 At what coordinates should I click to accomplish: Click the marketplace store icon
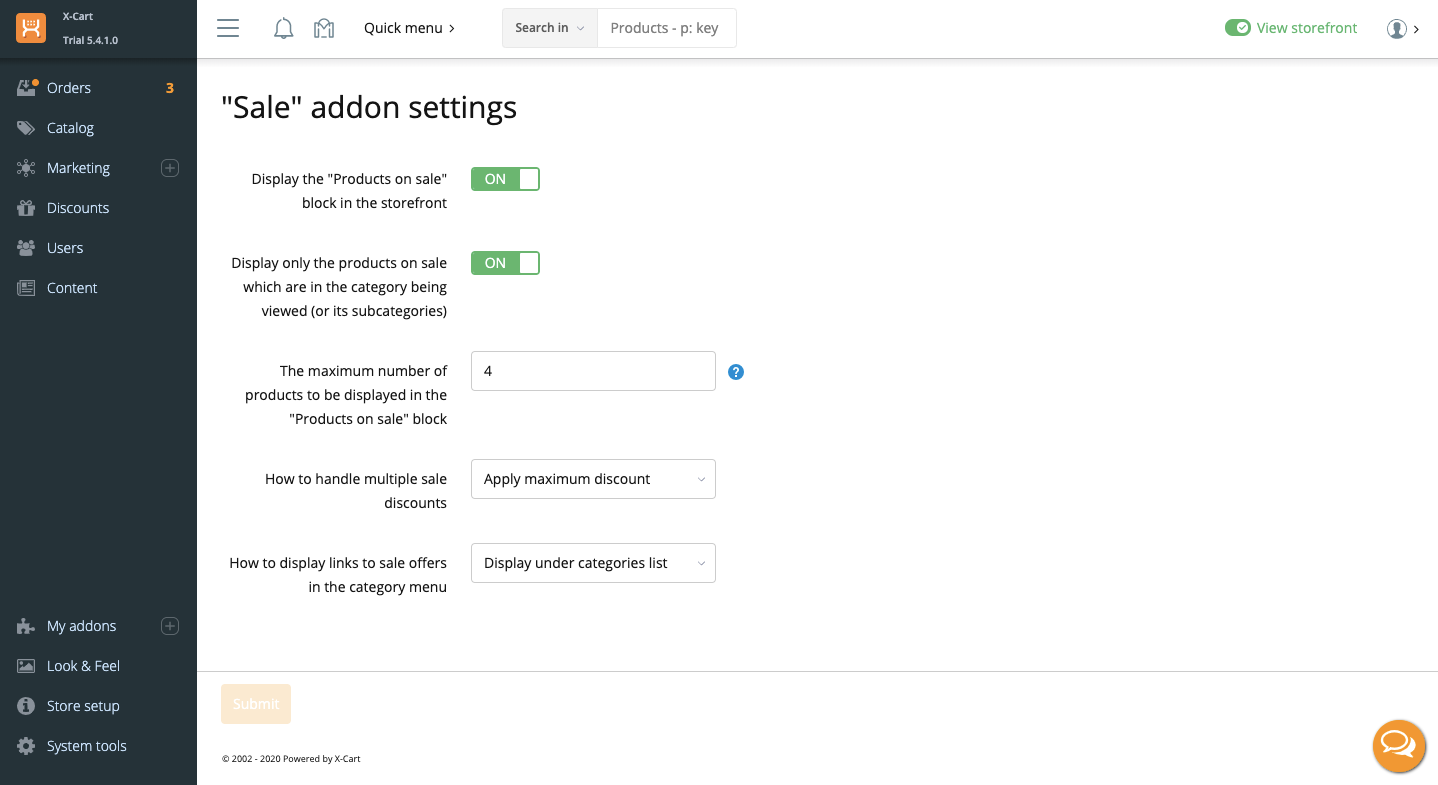(323, 28)
